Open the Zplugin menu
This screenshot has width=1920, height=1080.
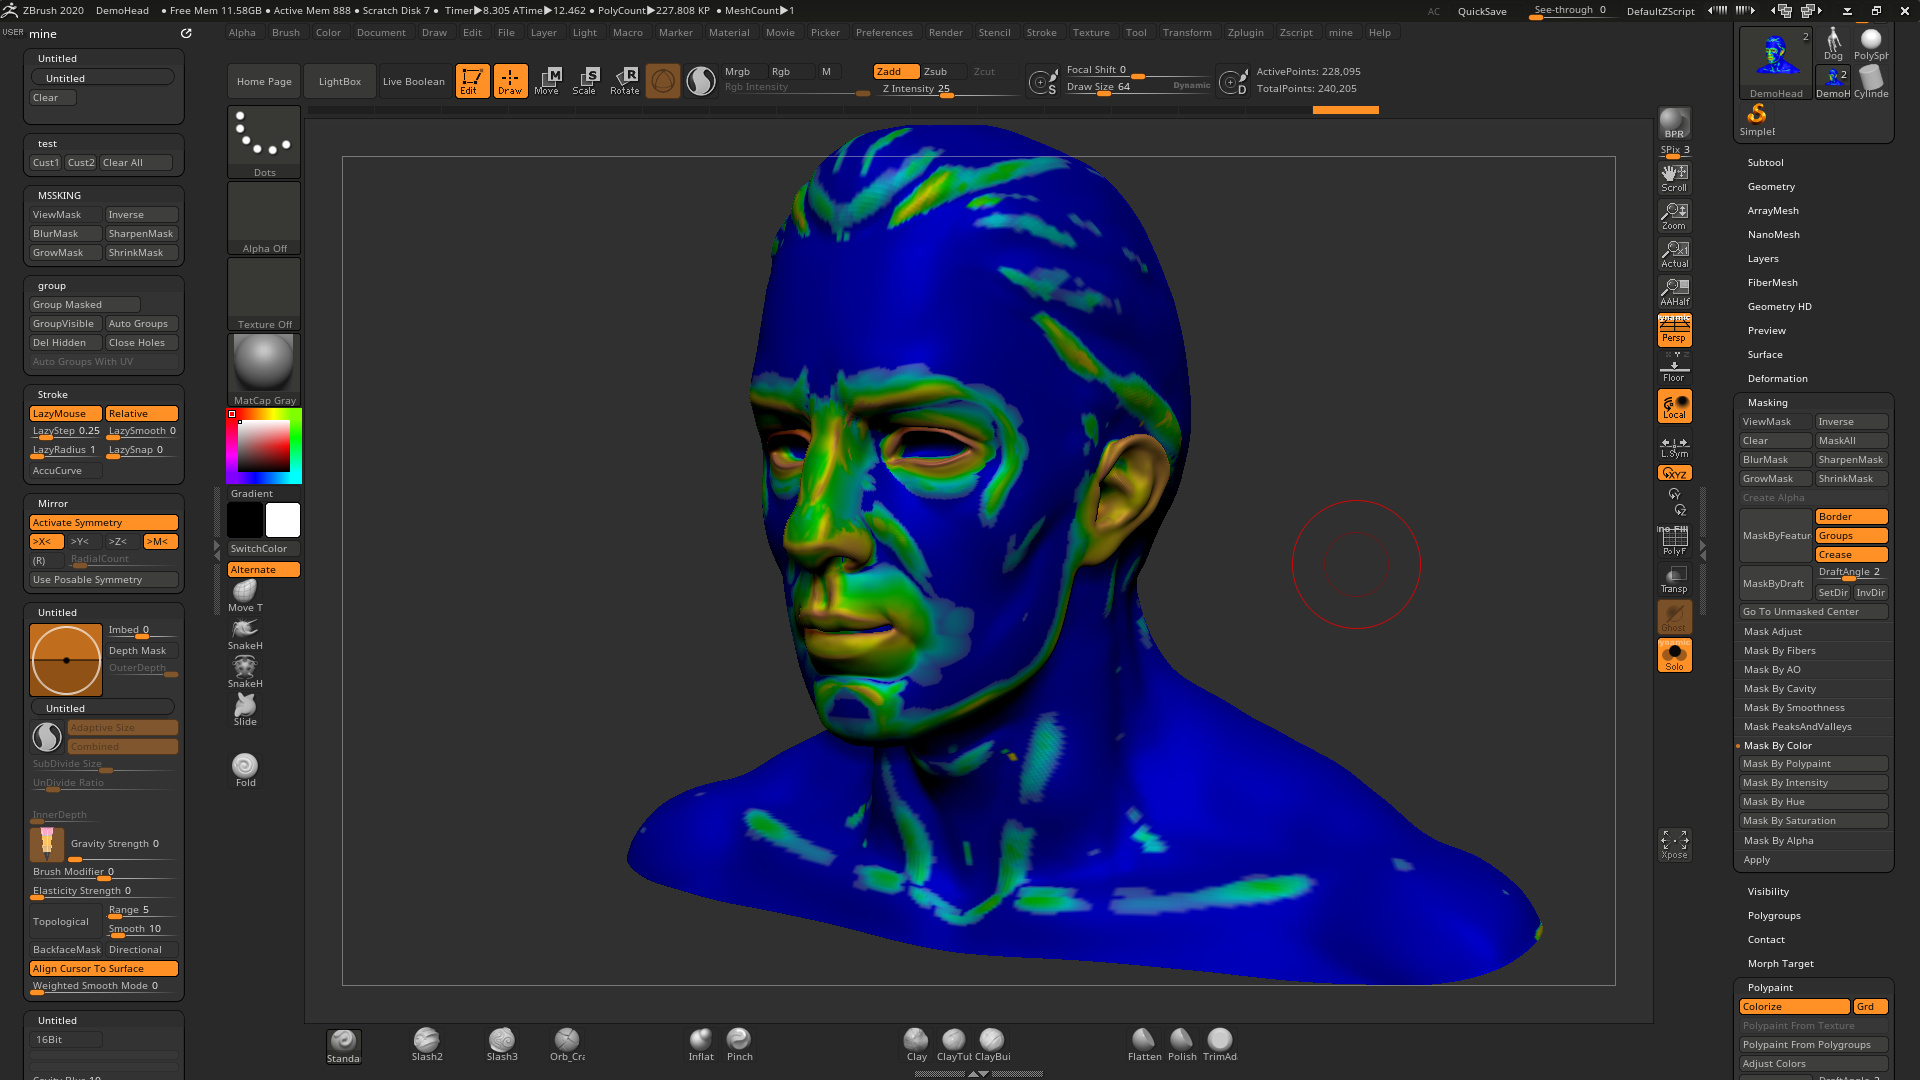1245,32
